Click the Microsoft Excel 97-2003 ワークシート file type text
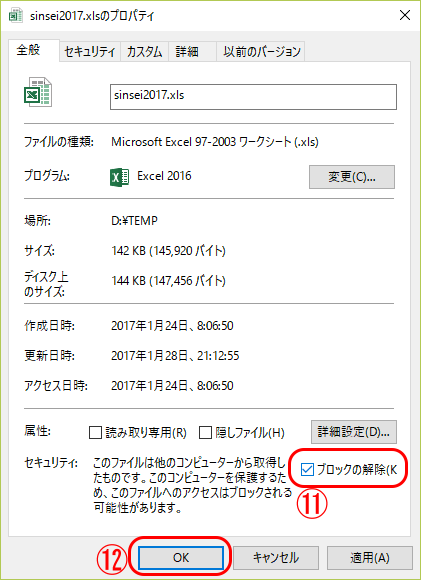 tap(215, 142)
